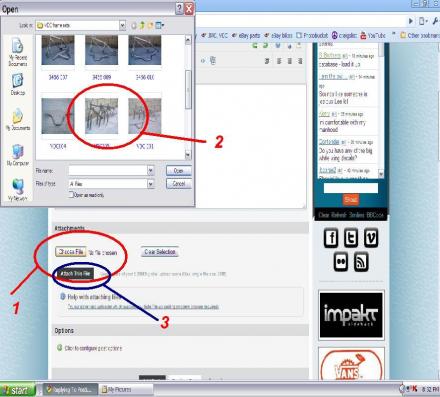Screen dimensions: 440x397
Task: Click the Flickr social icon
Action: point(341,262)
